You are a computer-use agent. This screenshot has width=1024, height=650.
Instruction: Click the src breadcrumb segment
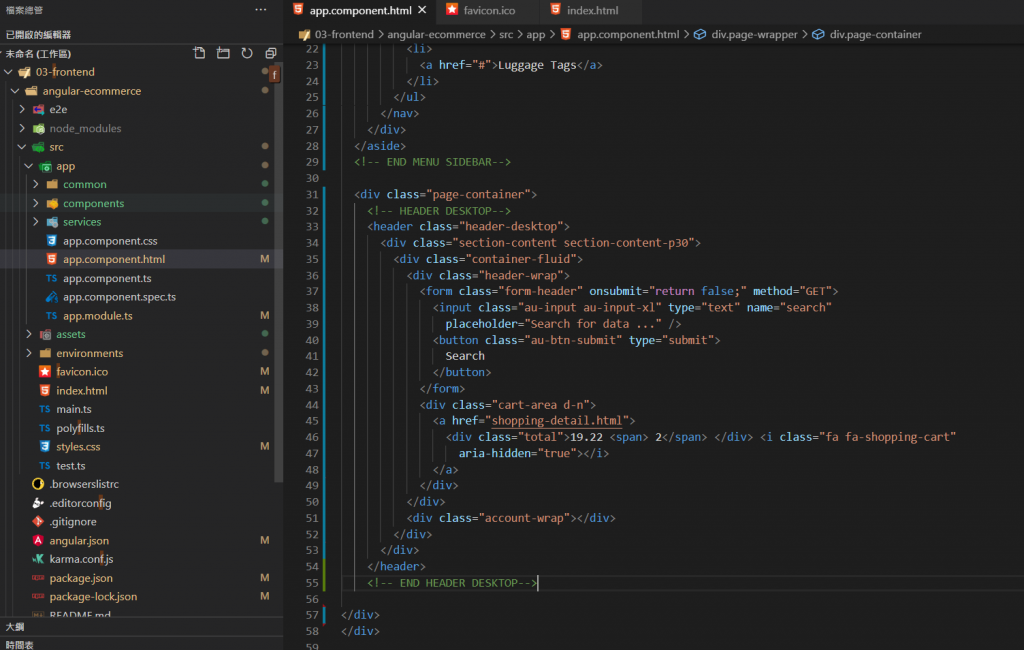506,34
